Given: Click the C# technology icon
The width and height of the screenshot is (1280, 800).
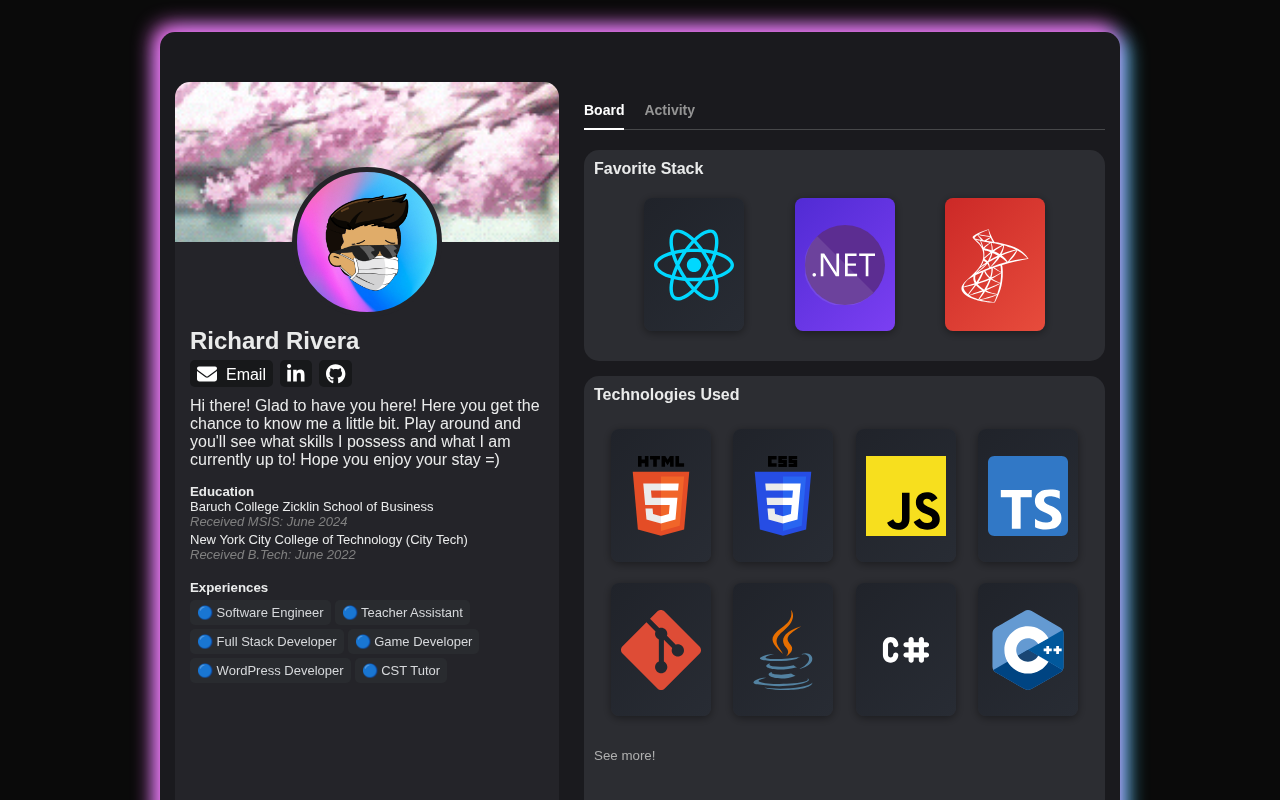Looking at the screenshot, I should pos(906,650).
